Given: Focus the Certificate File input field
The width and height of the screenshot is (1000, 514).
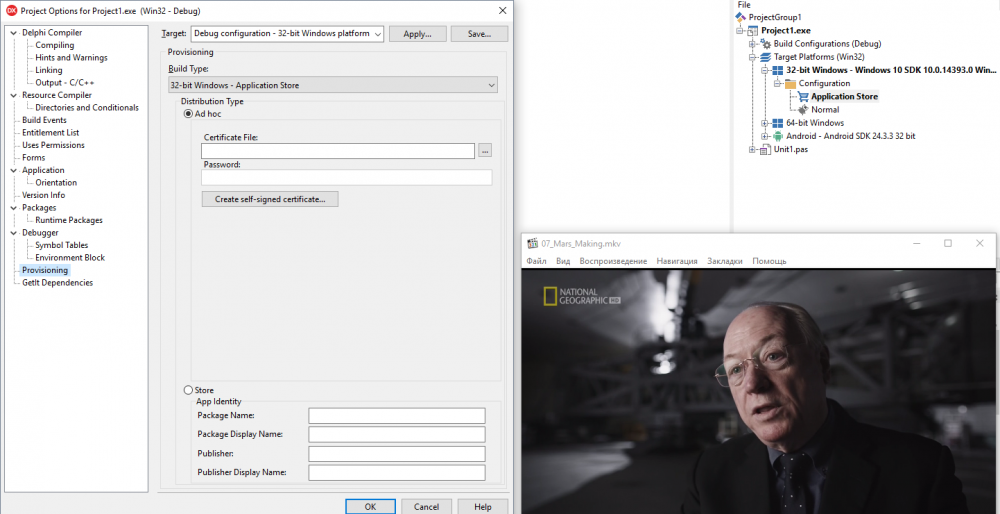Looking at the screenshot, I should pyautogui.click(x=338, y=151).
